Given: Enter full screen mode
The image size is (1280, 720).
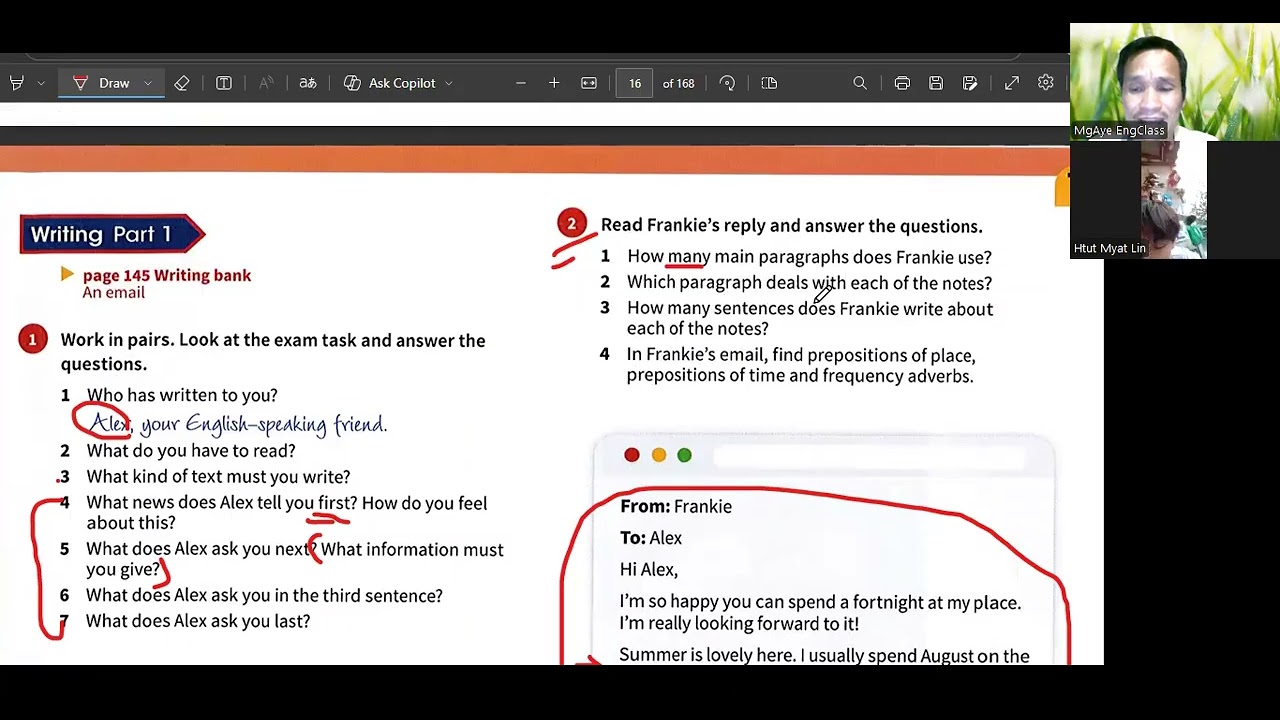Looking at the screenshot, I should [x=1012, y=83].
